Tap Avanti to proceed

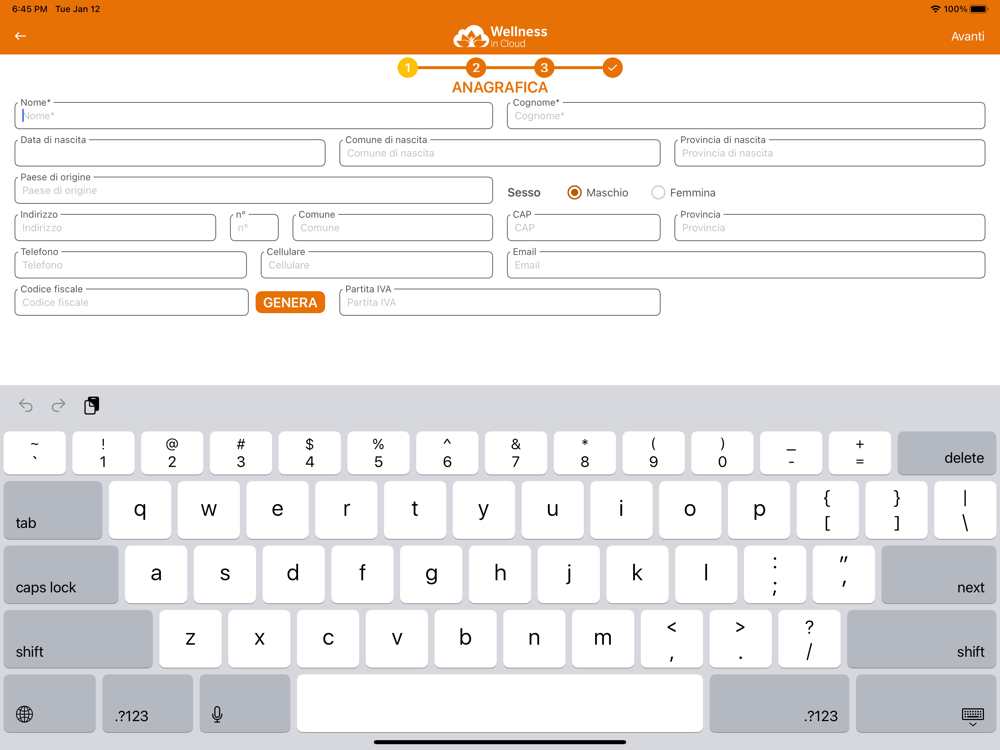tap(967, 36)
